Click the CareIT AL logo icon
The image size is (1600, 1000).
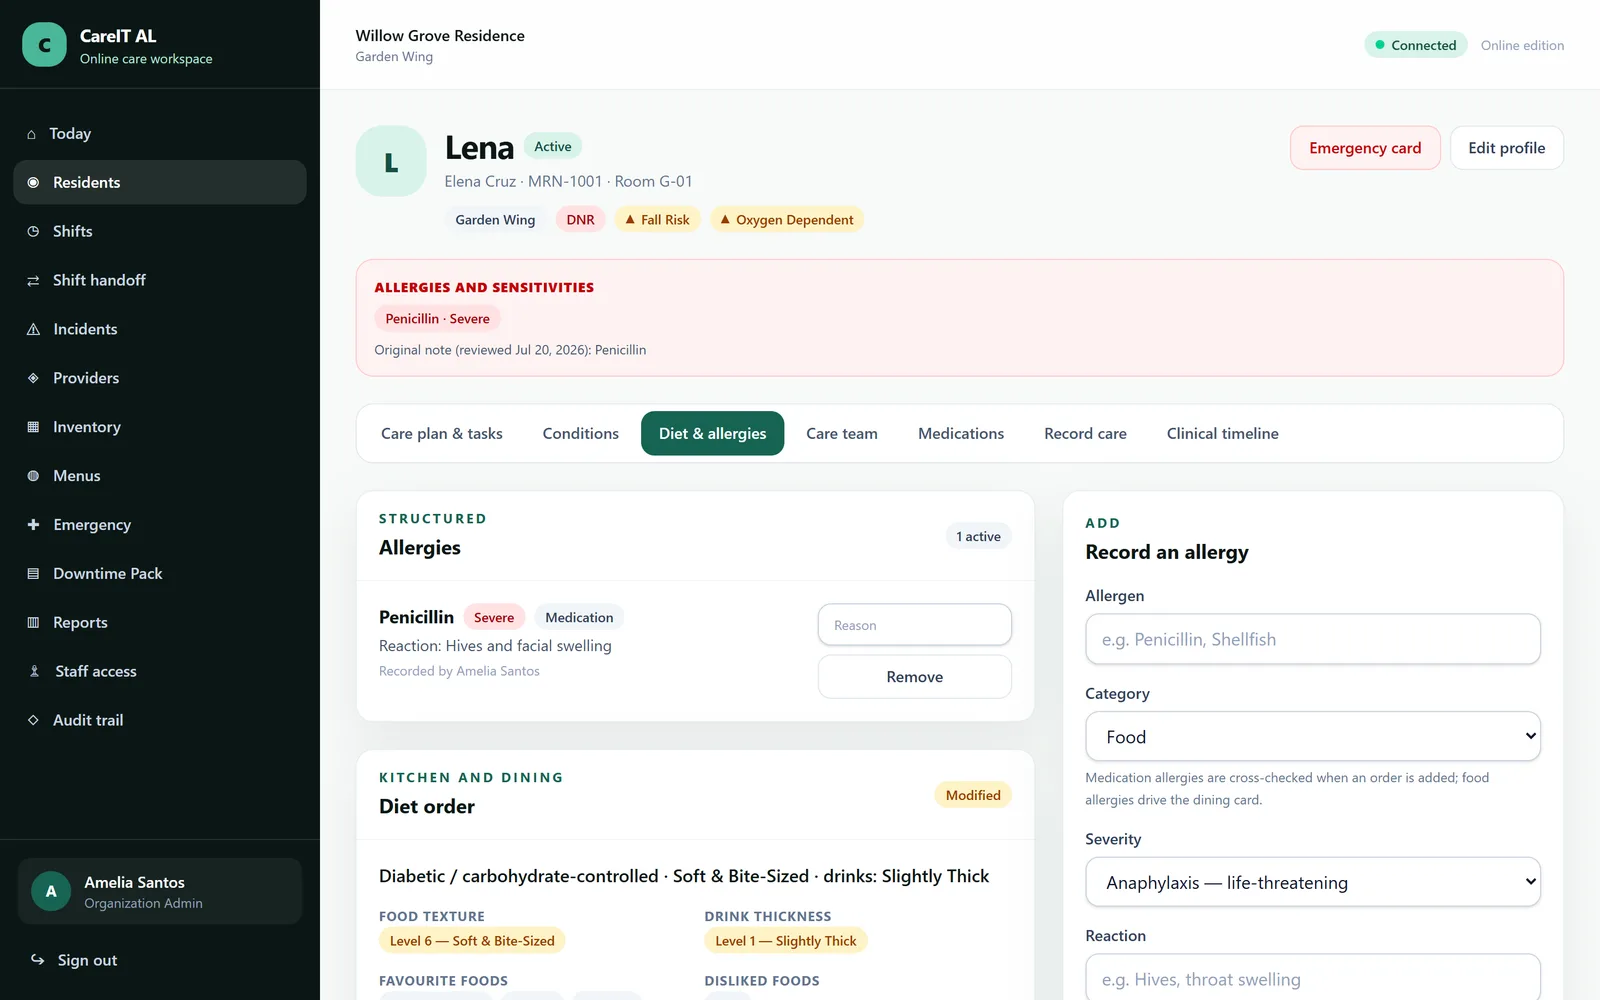pos(44,45)
